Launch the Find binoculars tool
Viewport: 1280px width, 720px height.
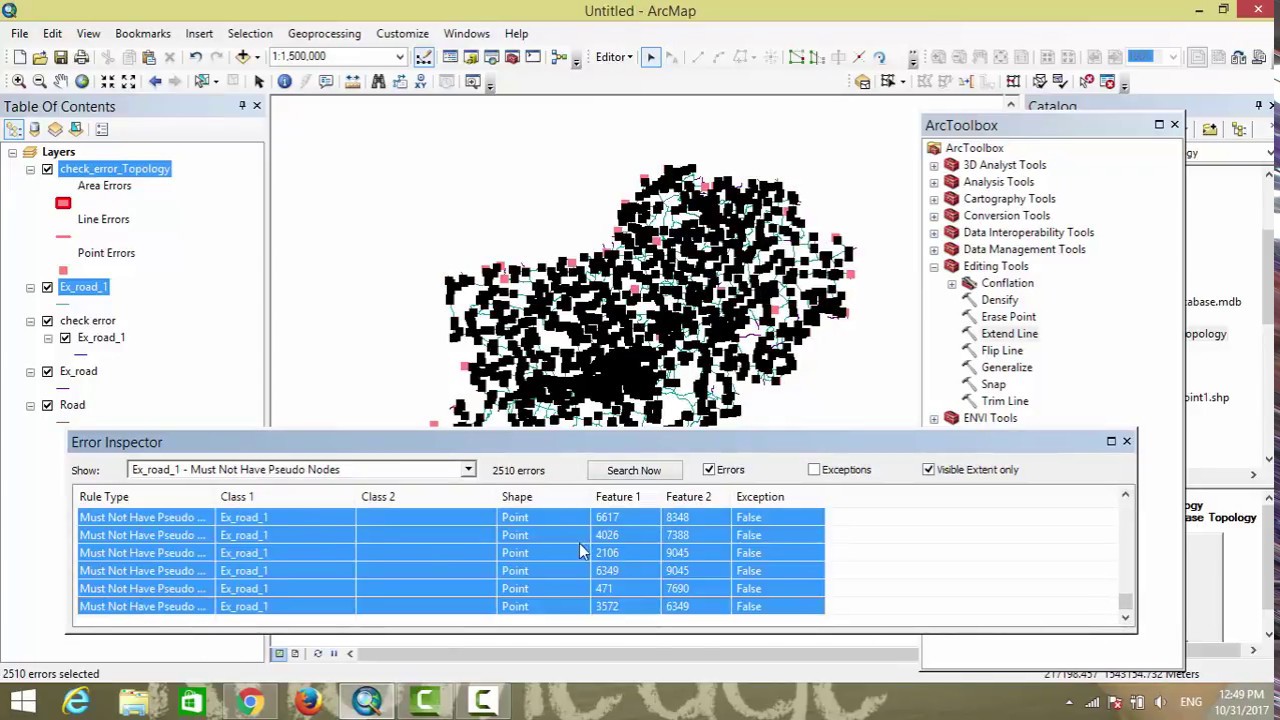click(377, 82)
